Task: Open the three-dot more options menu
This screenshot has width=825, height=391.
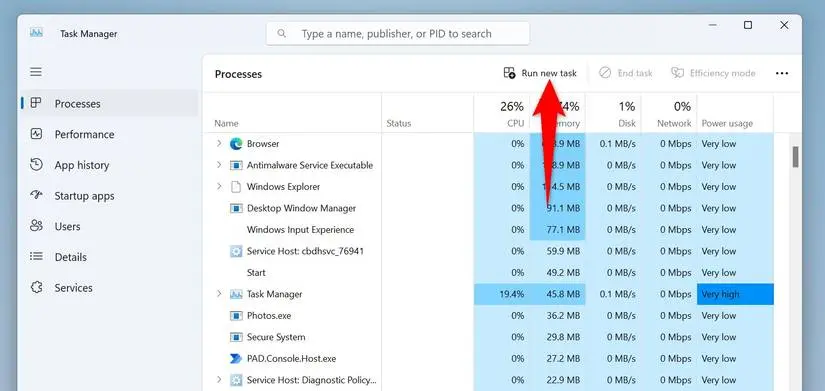Action: (782, 73)
